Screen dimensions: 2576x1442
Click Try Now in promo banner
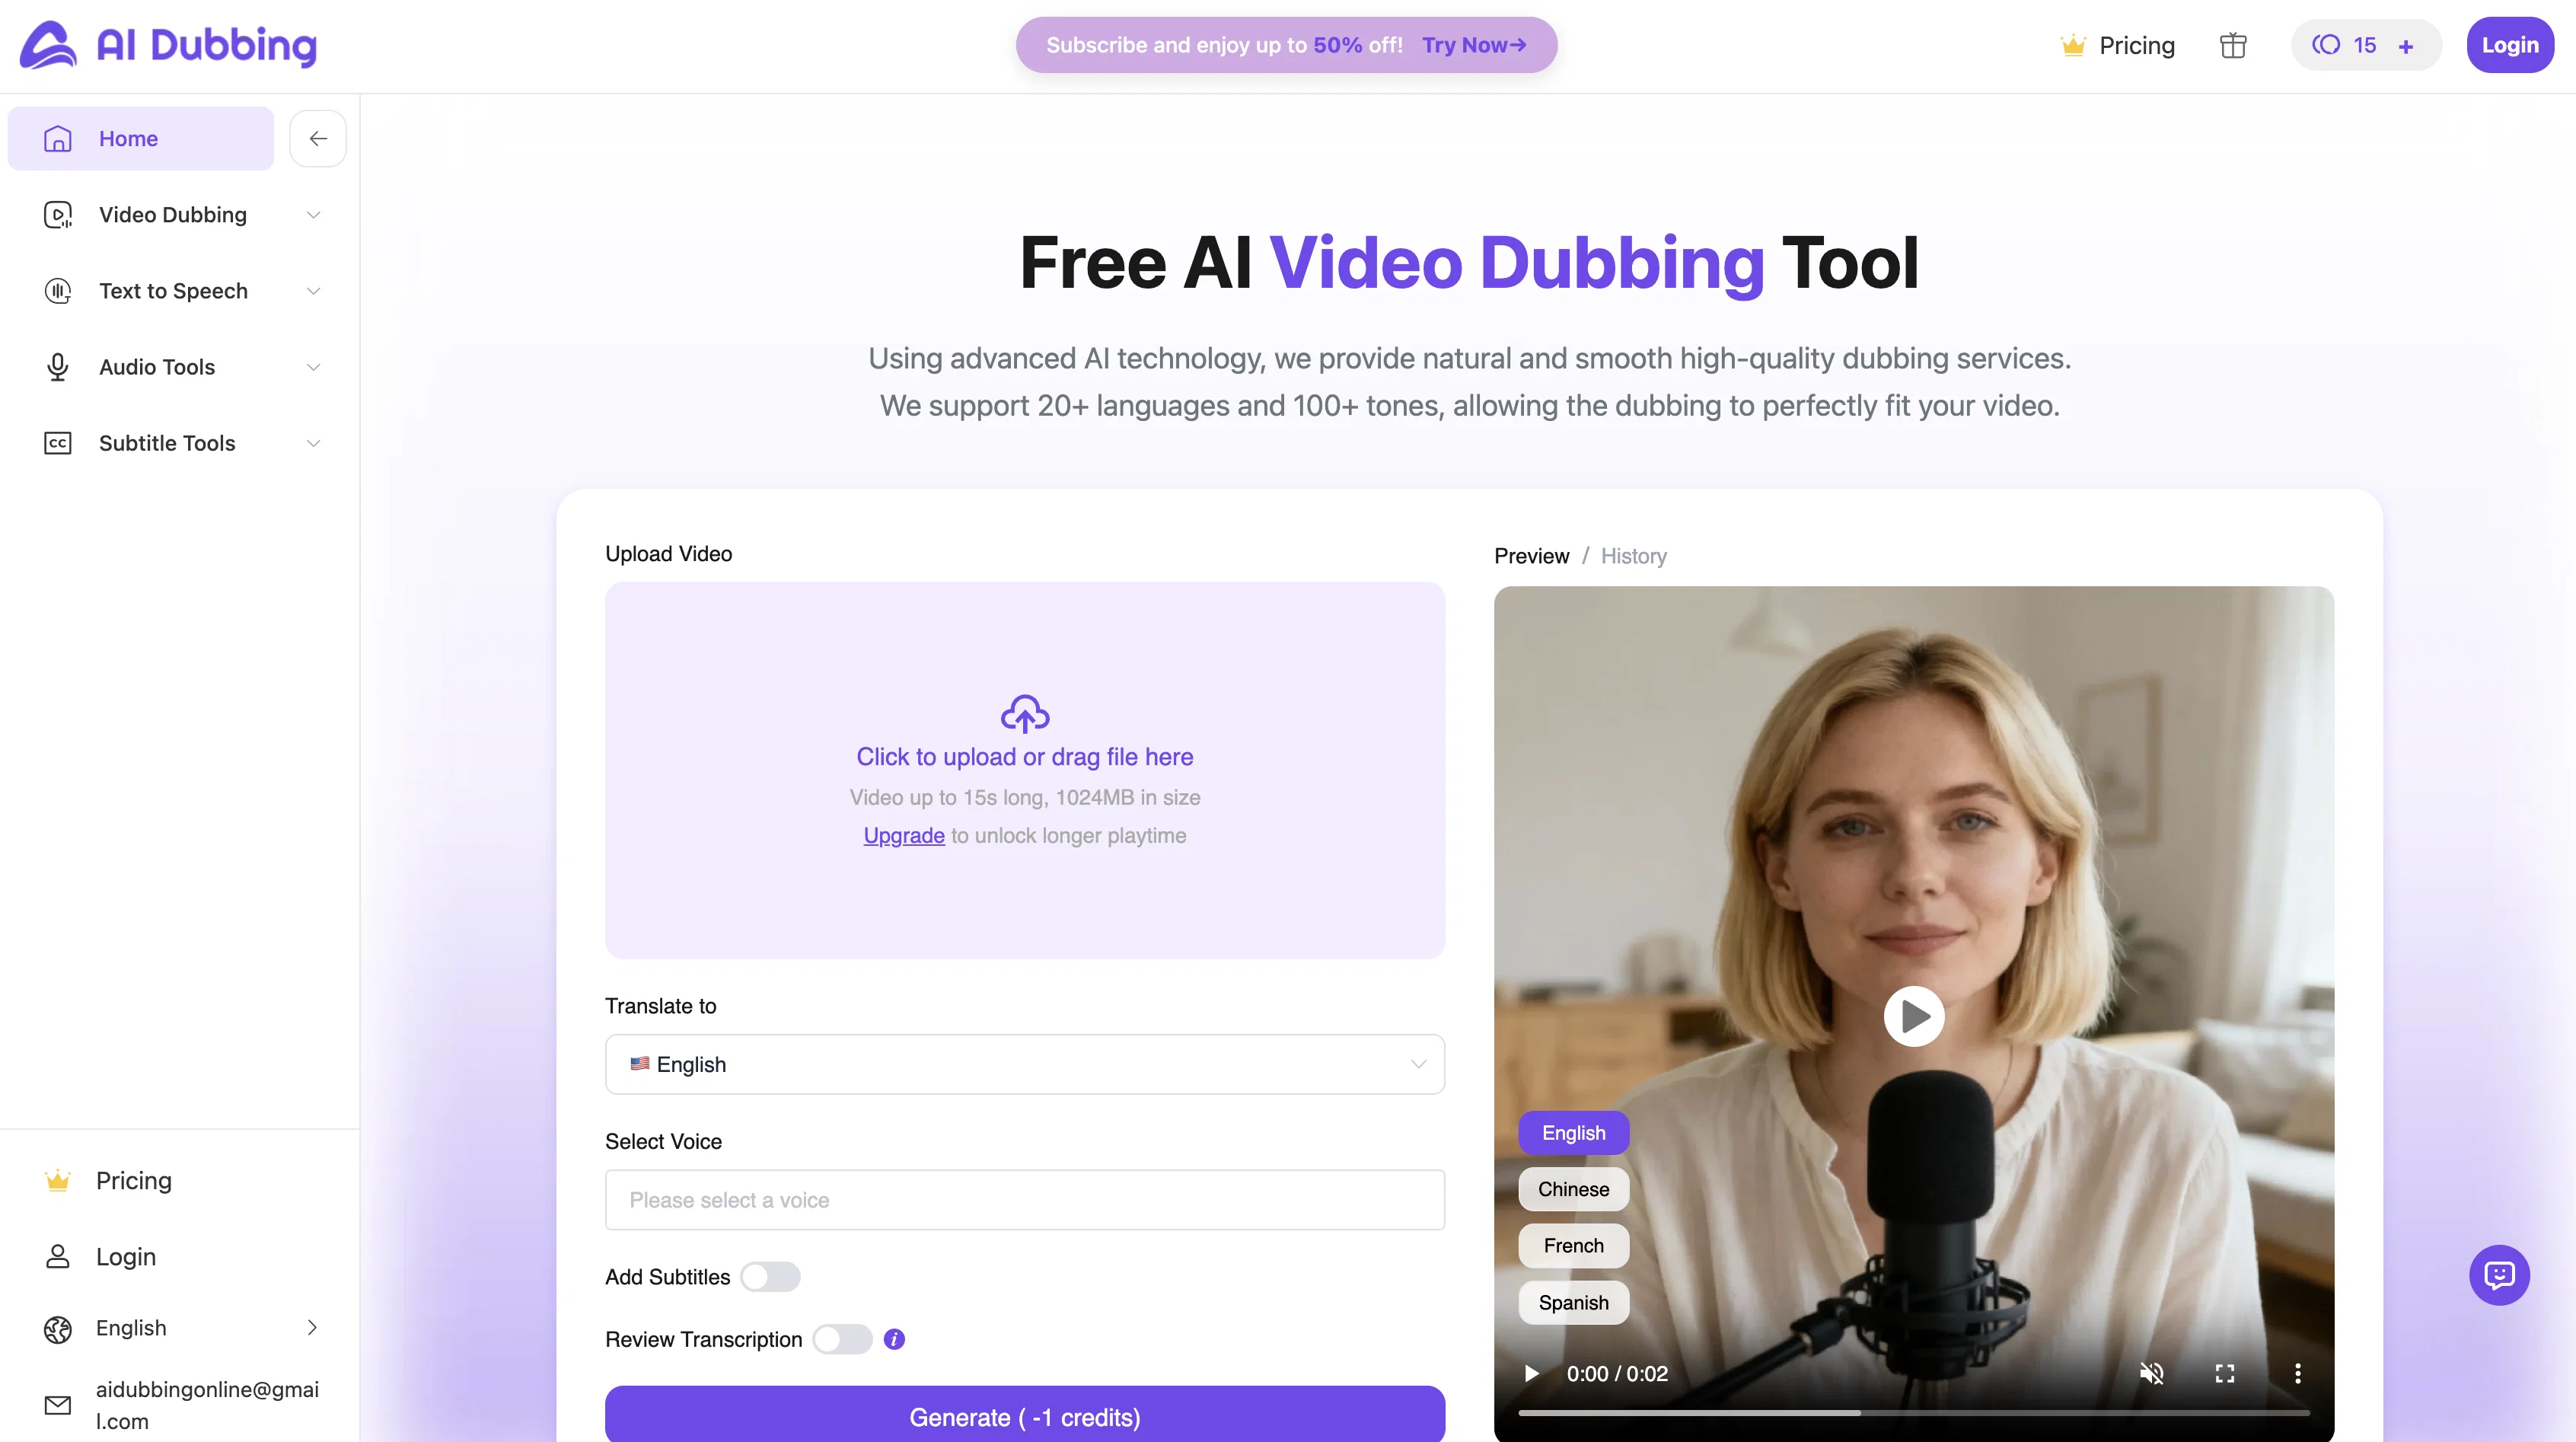tap(1474, 45)
